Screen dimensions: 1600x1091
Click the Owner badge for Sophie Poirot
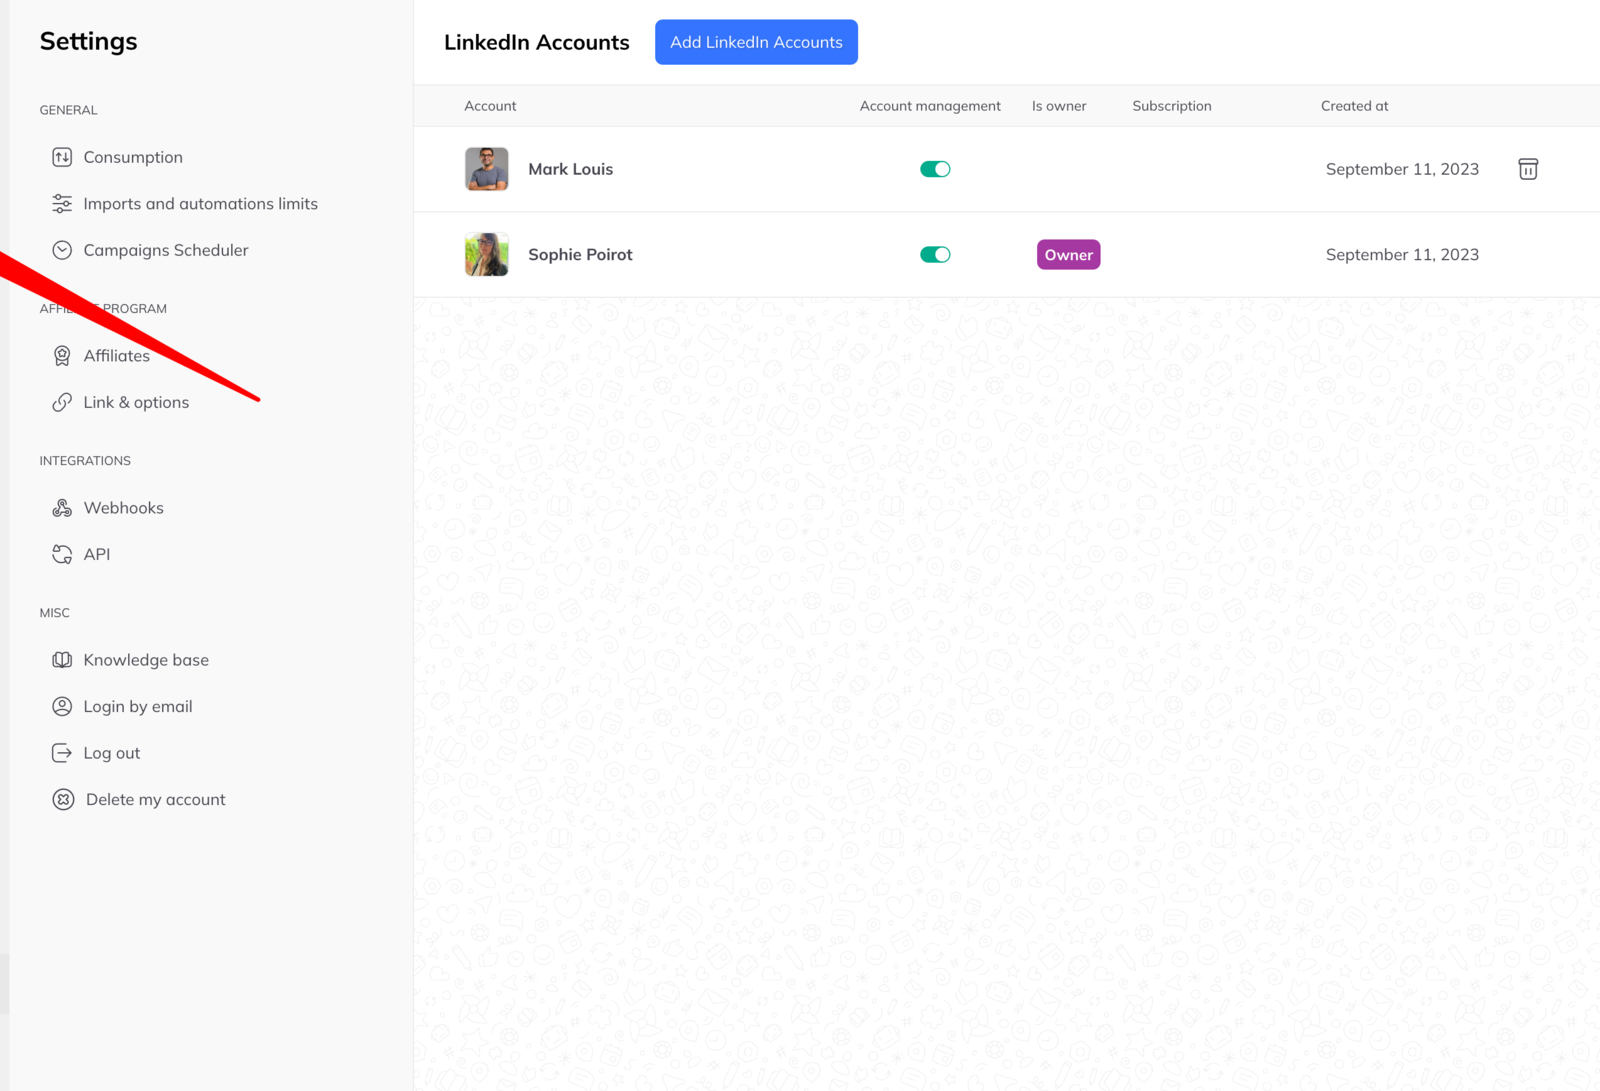1069,255
